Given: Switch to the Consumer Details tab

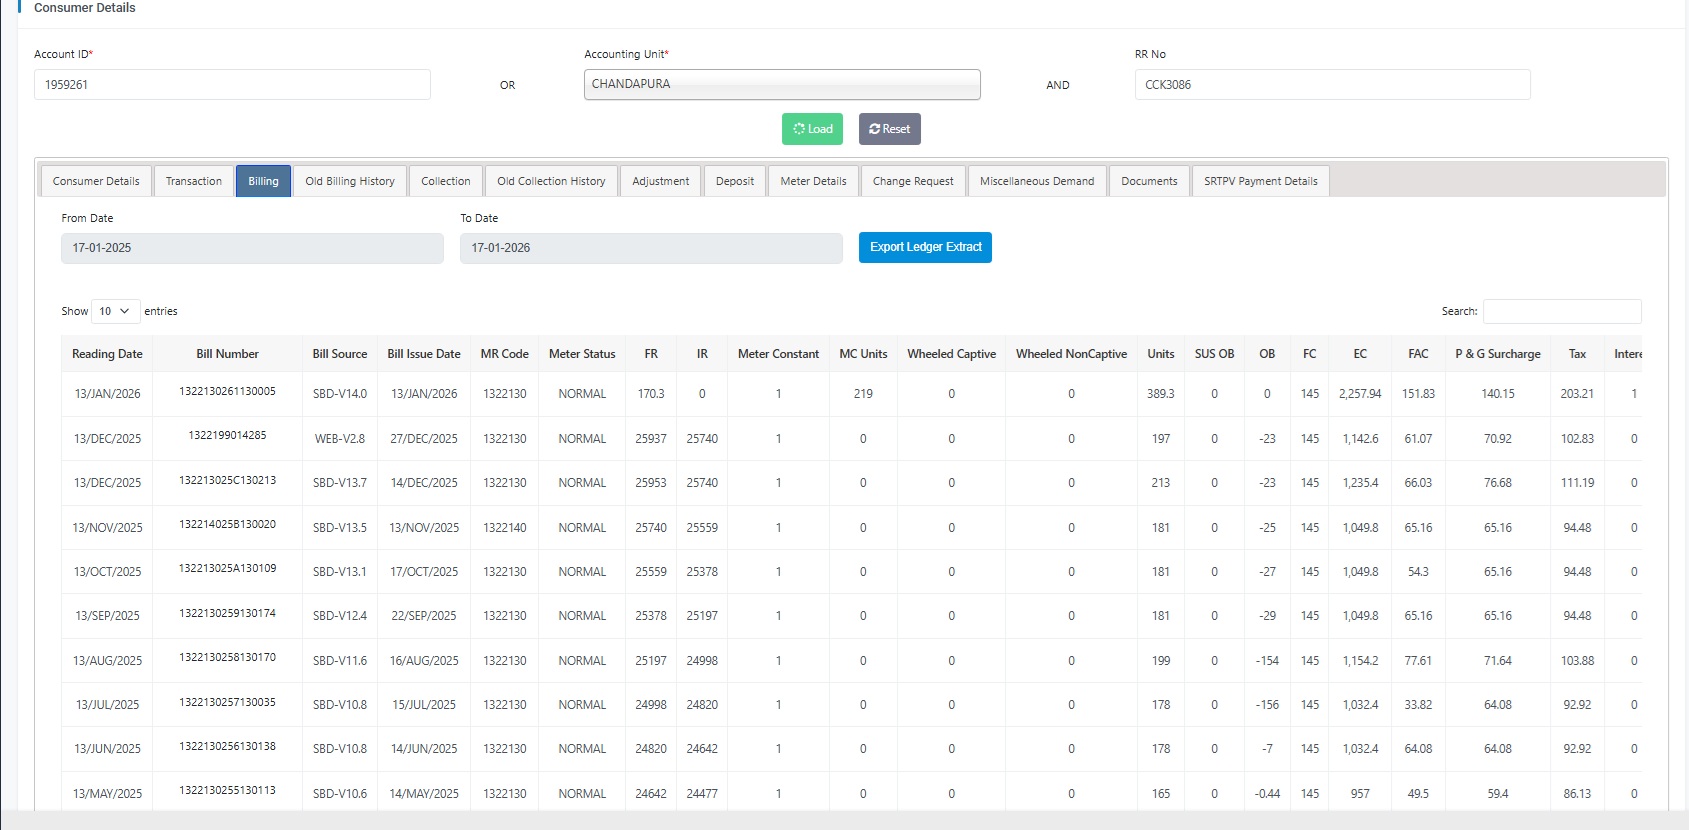Looking at the screenshot, I should coord(96,181).
